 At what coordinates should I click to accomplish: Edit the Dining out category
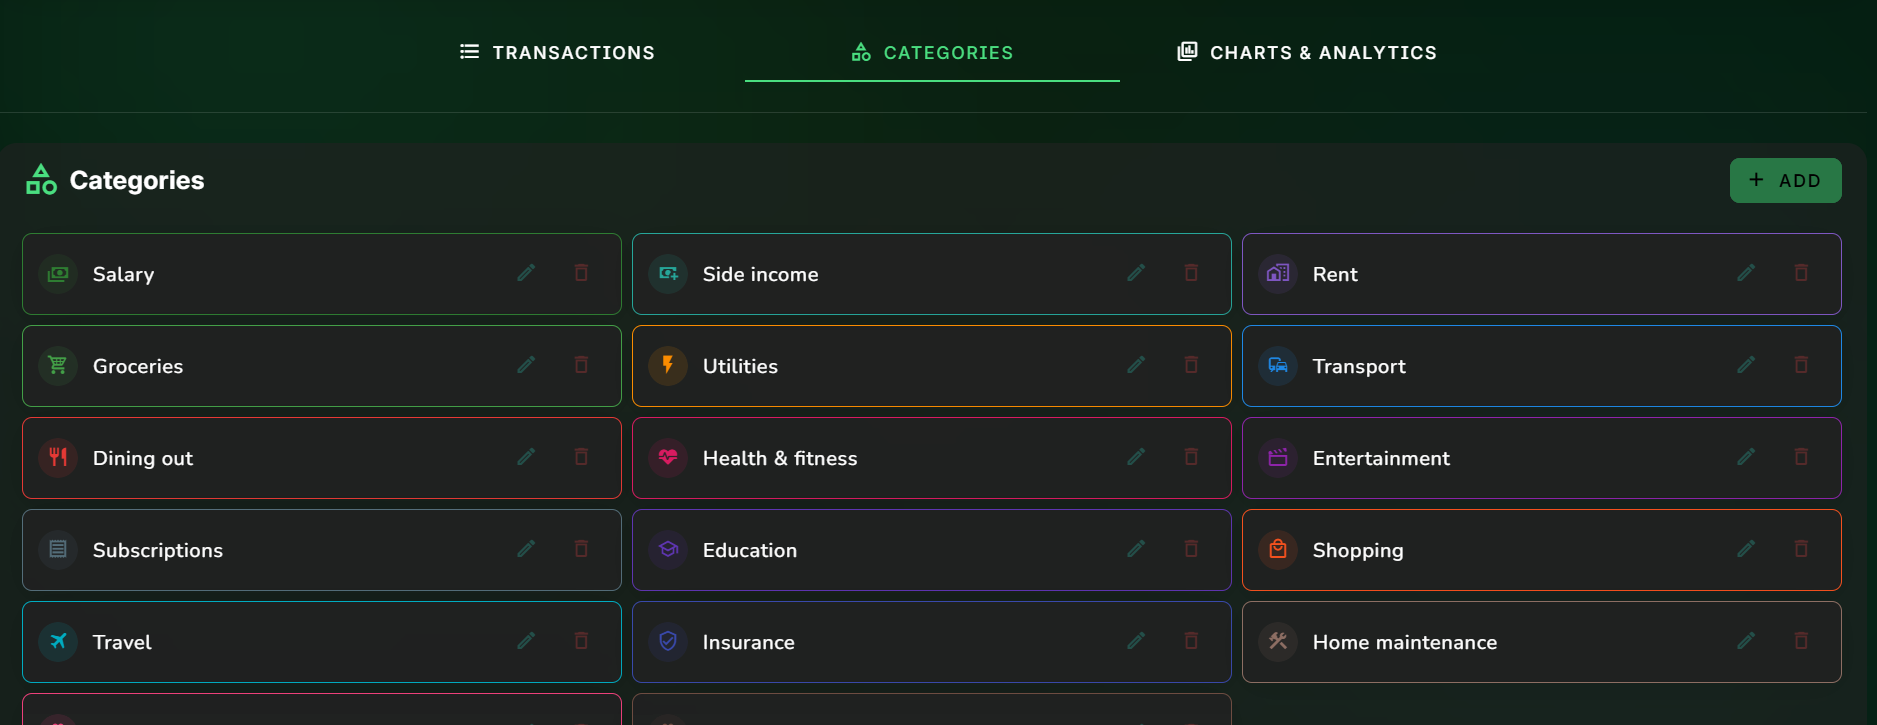(x=526, y=457)
